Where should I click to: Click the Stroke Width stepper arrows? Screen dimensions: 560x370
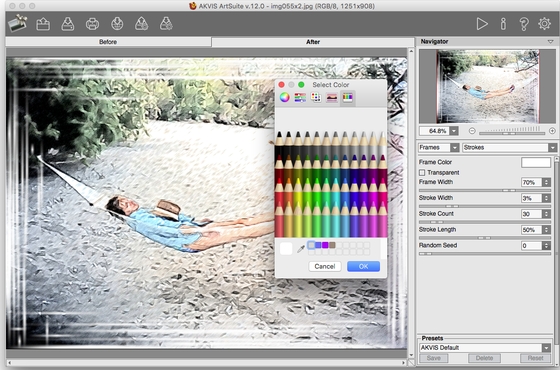(x=546, y=198)
